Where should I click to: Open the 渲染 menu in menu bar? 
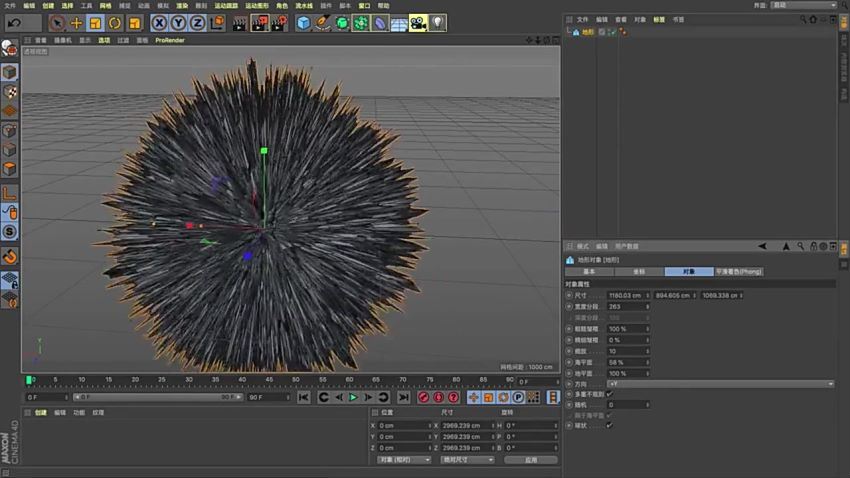click(x=182, y=5)
